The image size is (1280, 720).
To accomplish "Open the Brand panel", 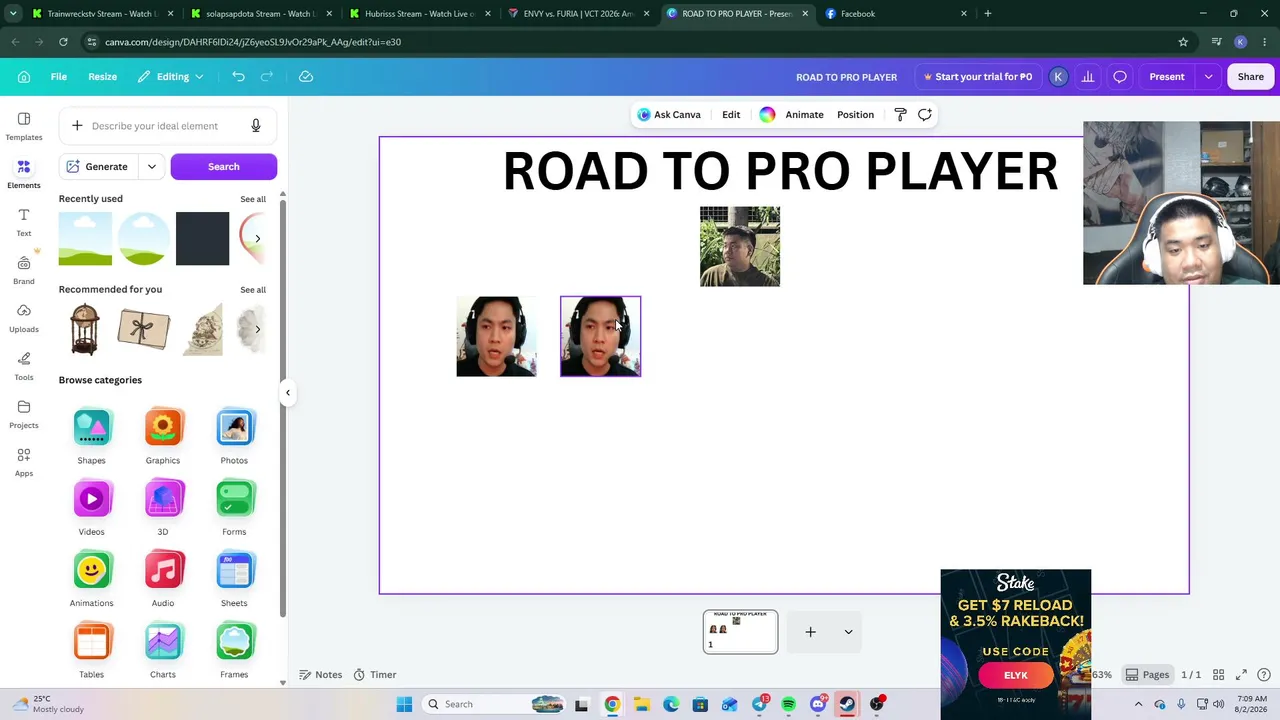I will [24, 270].
